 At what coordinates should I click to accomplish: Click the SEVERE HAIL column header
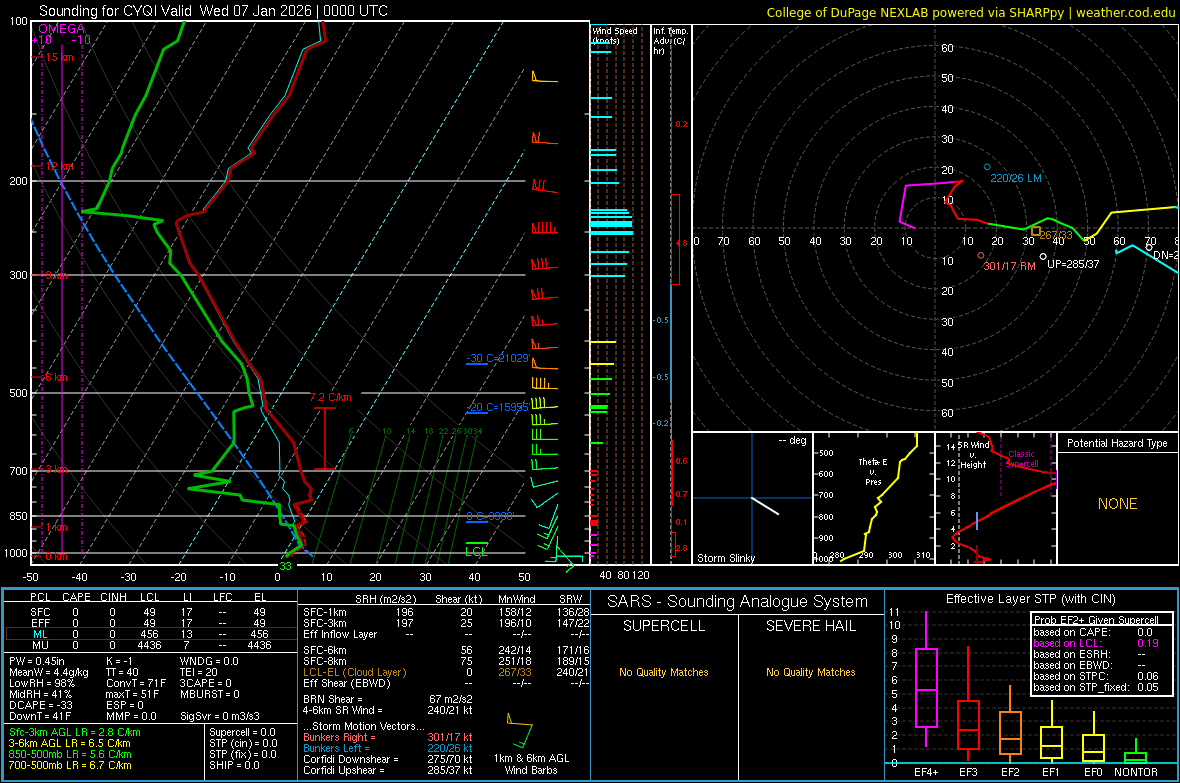(810, 626)
